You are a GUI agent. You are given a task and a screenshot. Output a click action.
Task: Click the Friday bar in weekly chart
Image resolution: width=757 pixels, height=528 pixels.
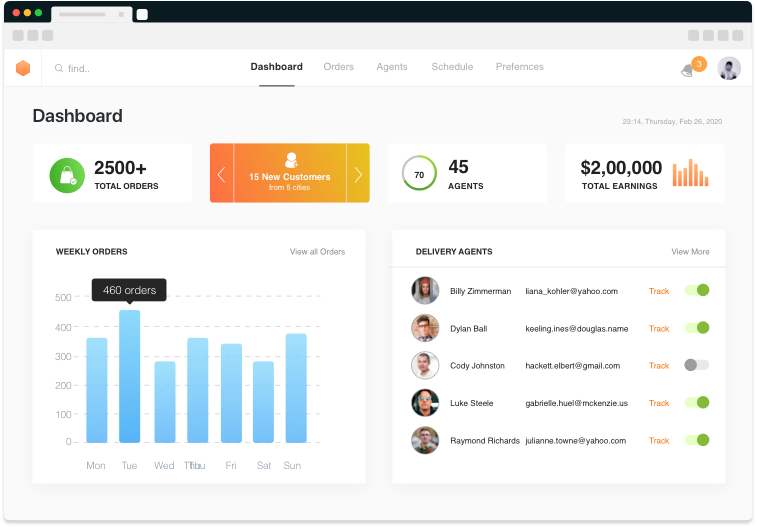pos(231,393)
